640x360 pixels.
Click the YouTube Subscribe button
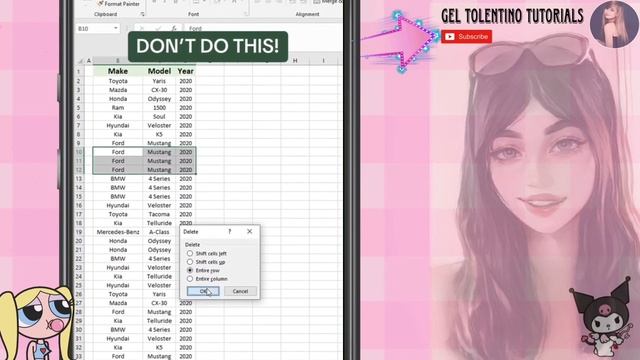(466, 37)
